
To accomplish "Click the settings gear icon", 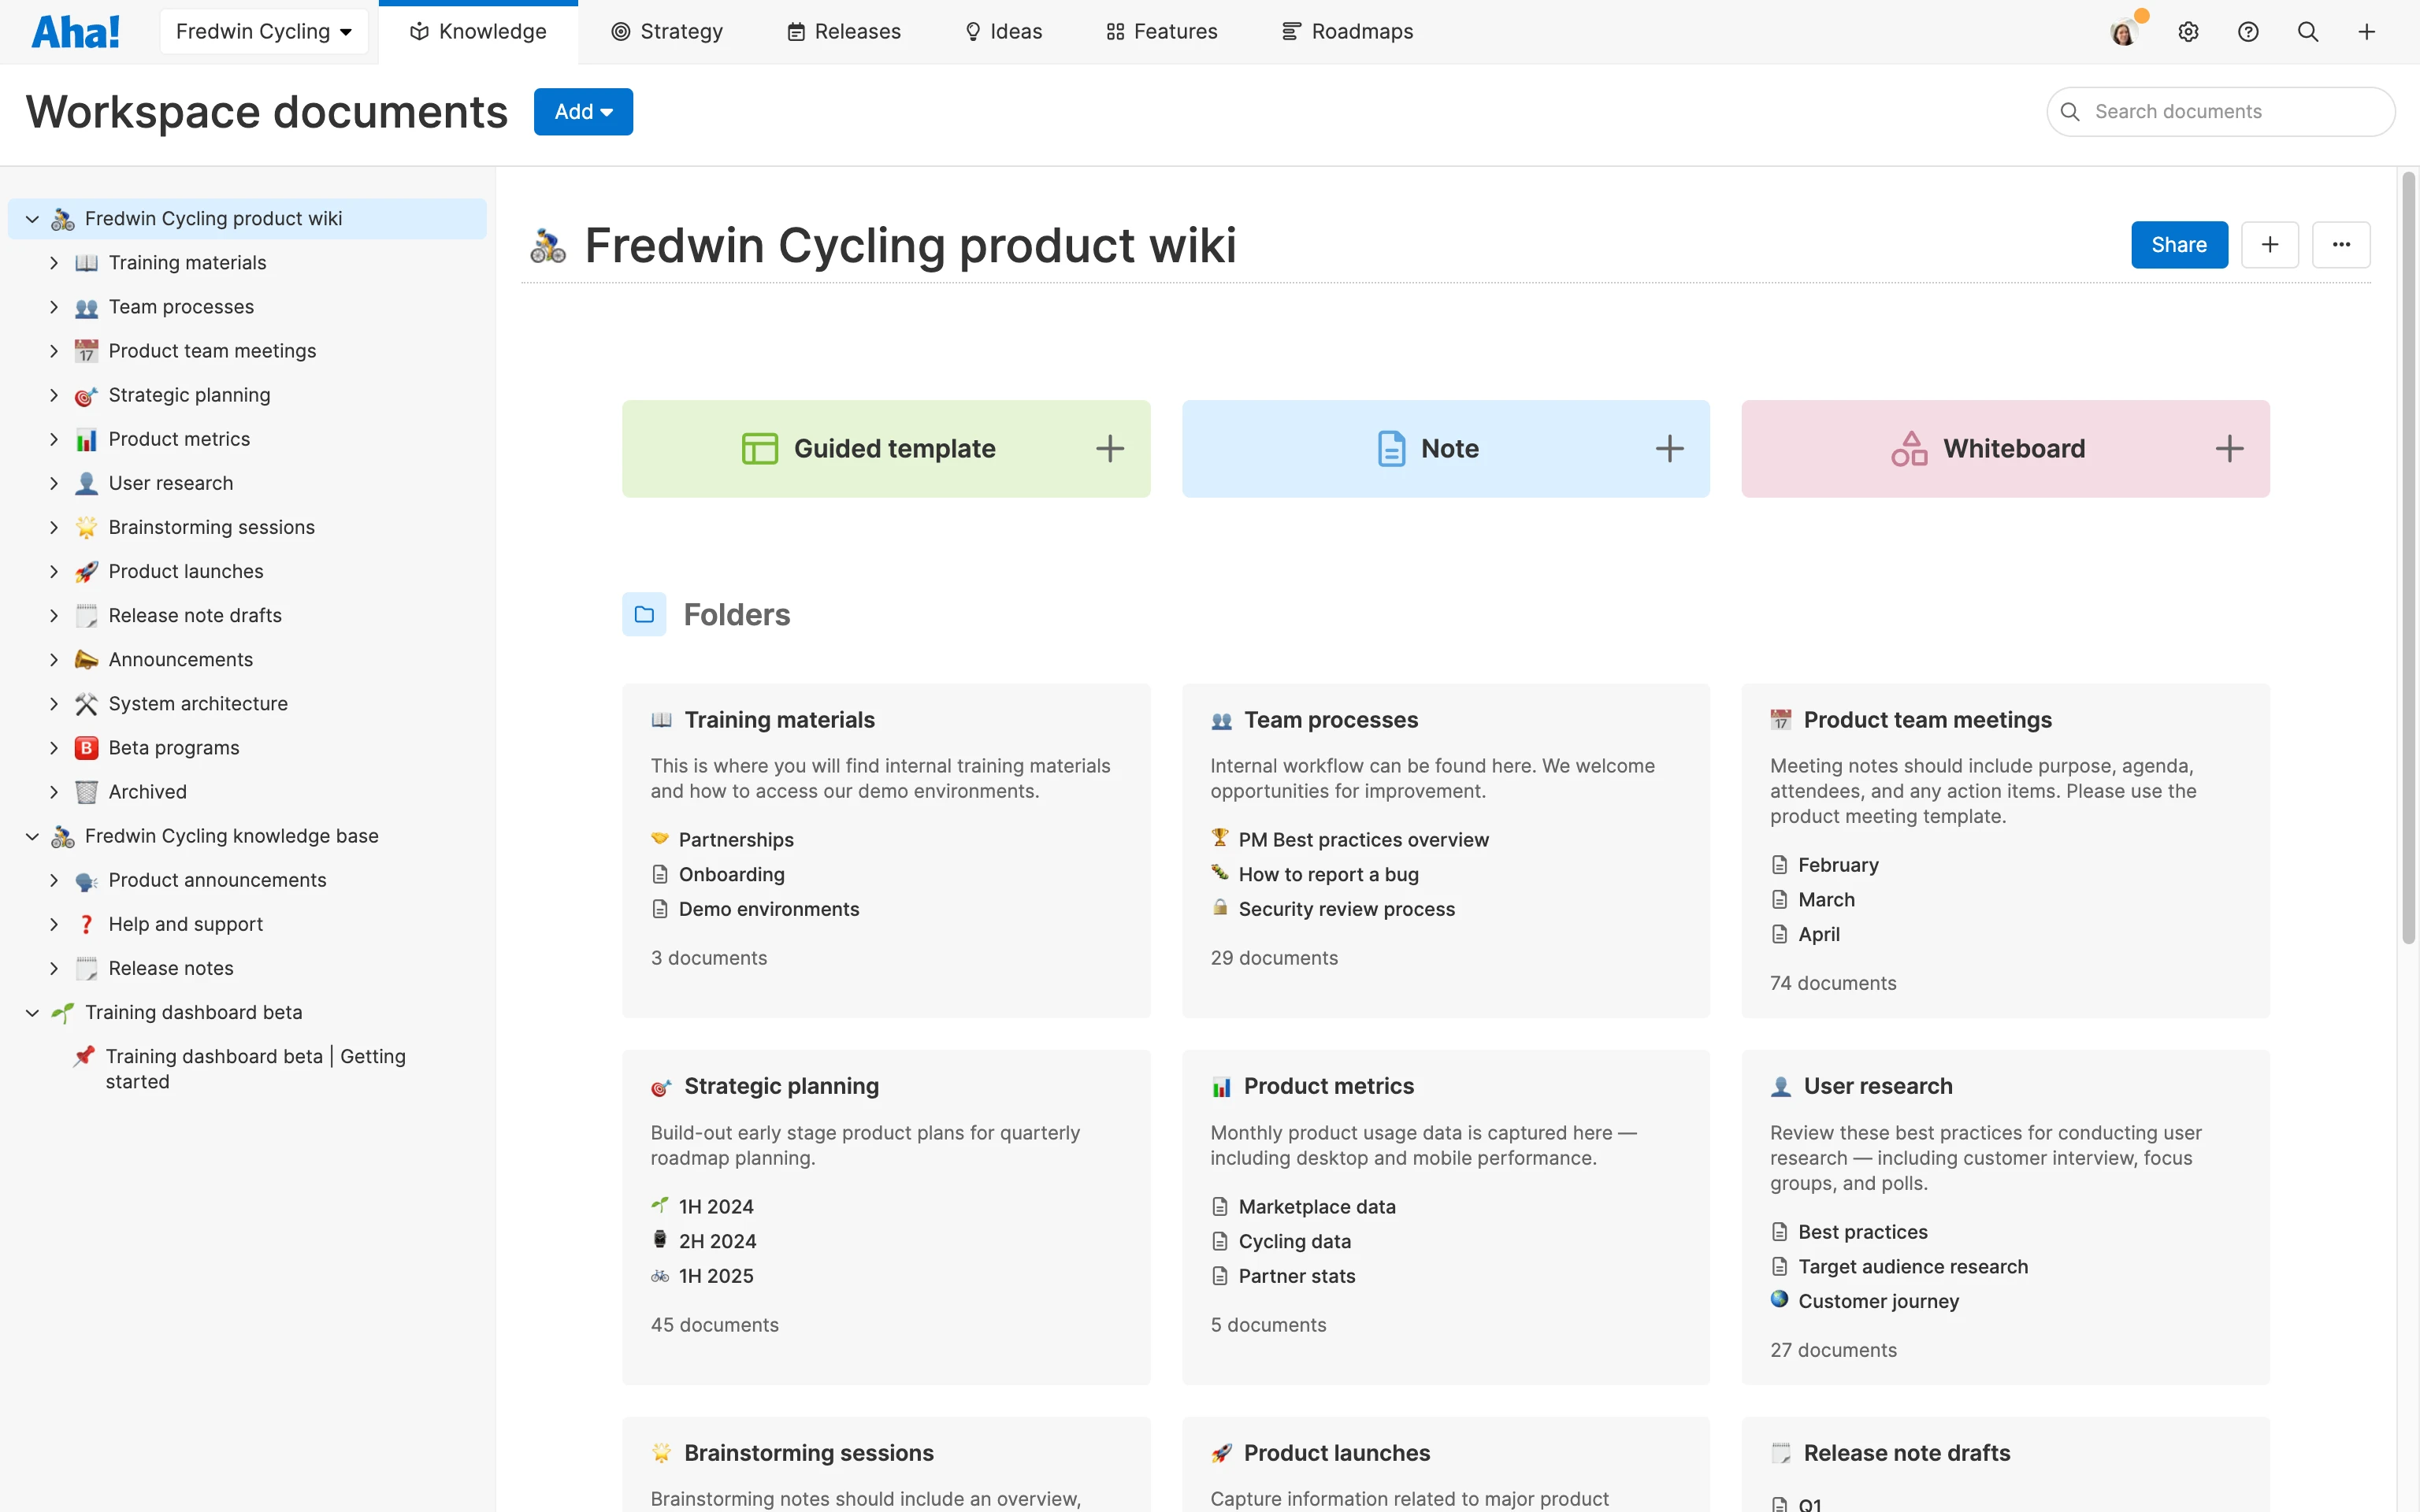I will (x=2189, y=31).
